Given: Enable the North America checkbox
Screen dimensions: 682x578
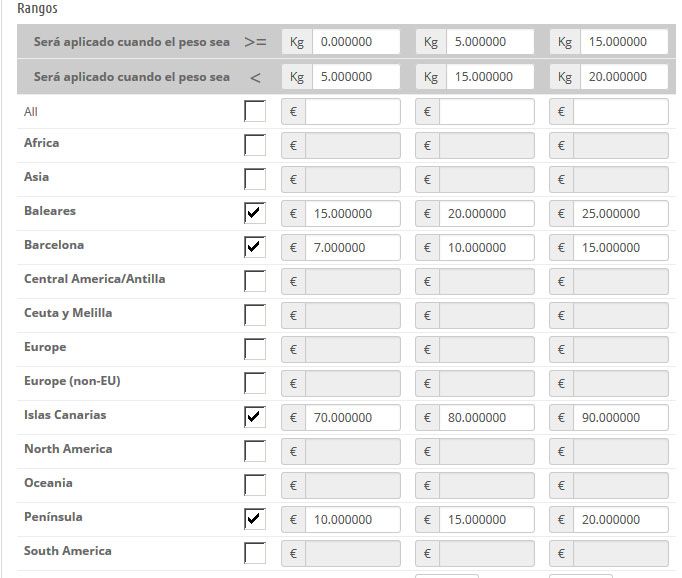Looking at the screenshot, I should pos(255,451).
